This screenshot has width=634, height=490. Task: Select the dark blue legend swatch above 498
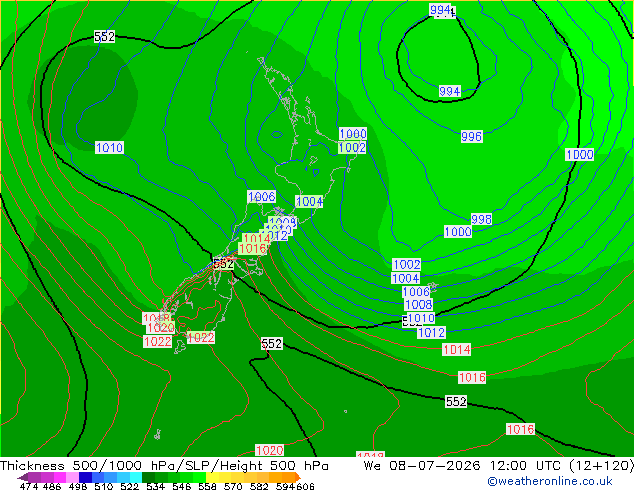[85, 477]
